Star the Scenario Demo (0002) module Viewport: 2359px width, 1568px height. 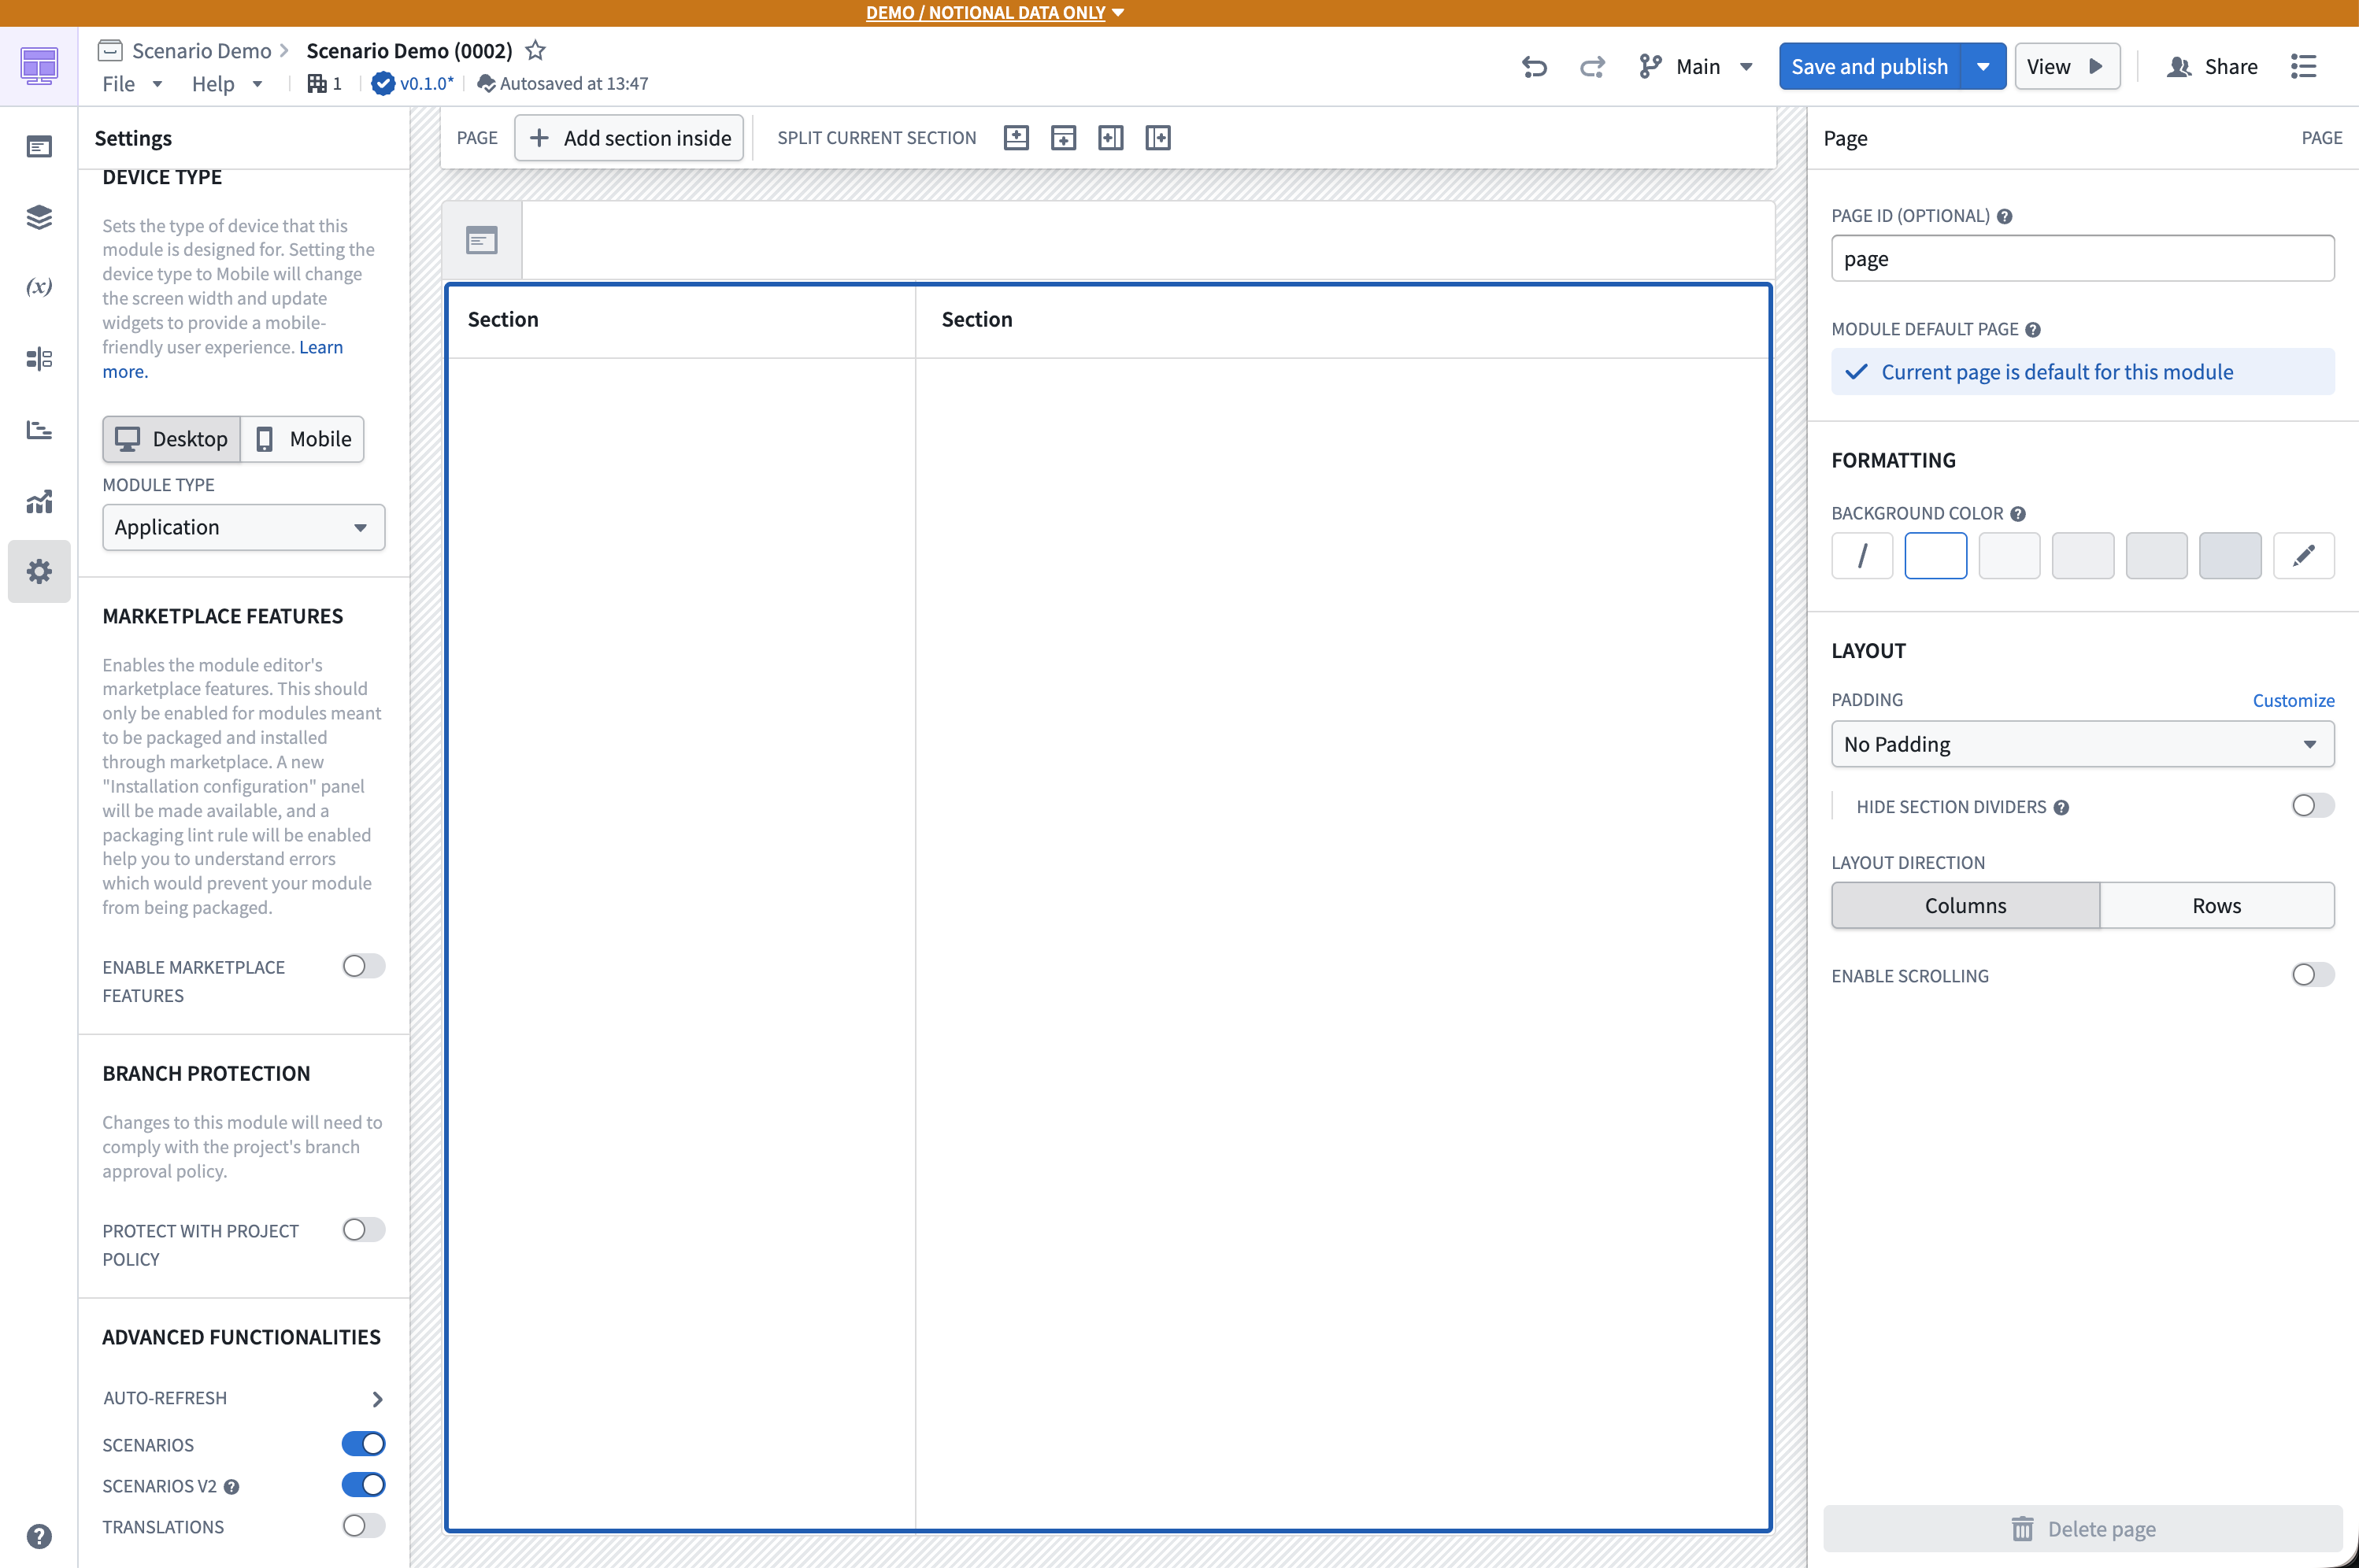coord(536,50)
